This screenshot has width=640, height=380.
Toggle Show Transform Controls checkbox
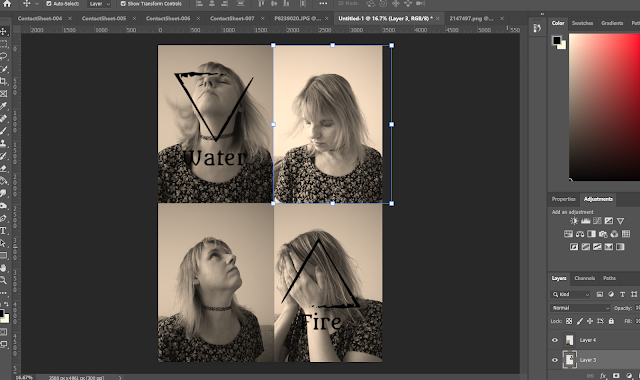coord(123,4)
